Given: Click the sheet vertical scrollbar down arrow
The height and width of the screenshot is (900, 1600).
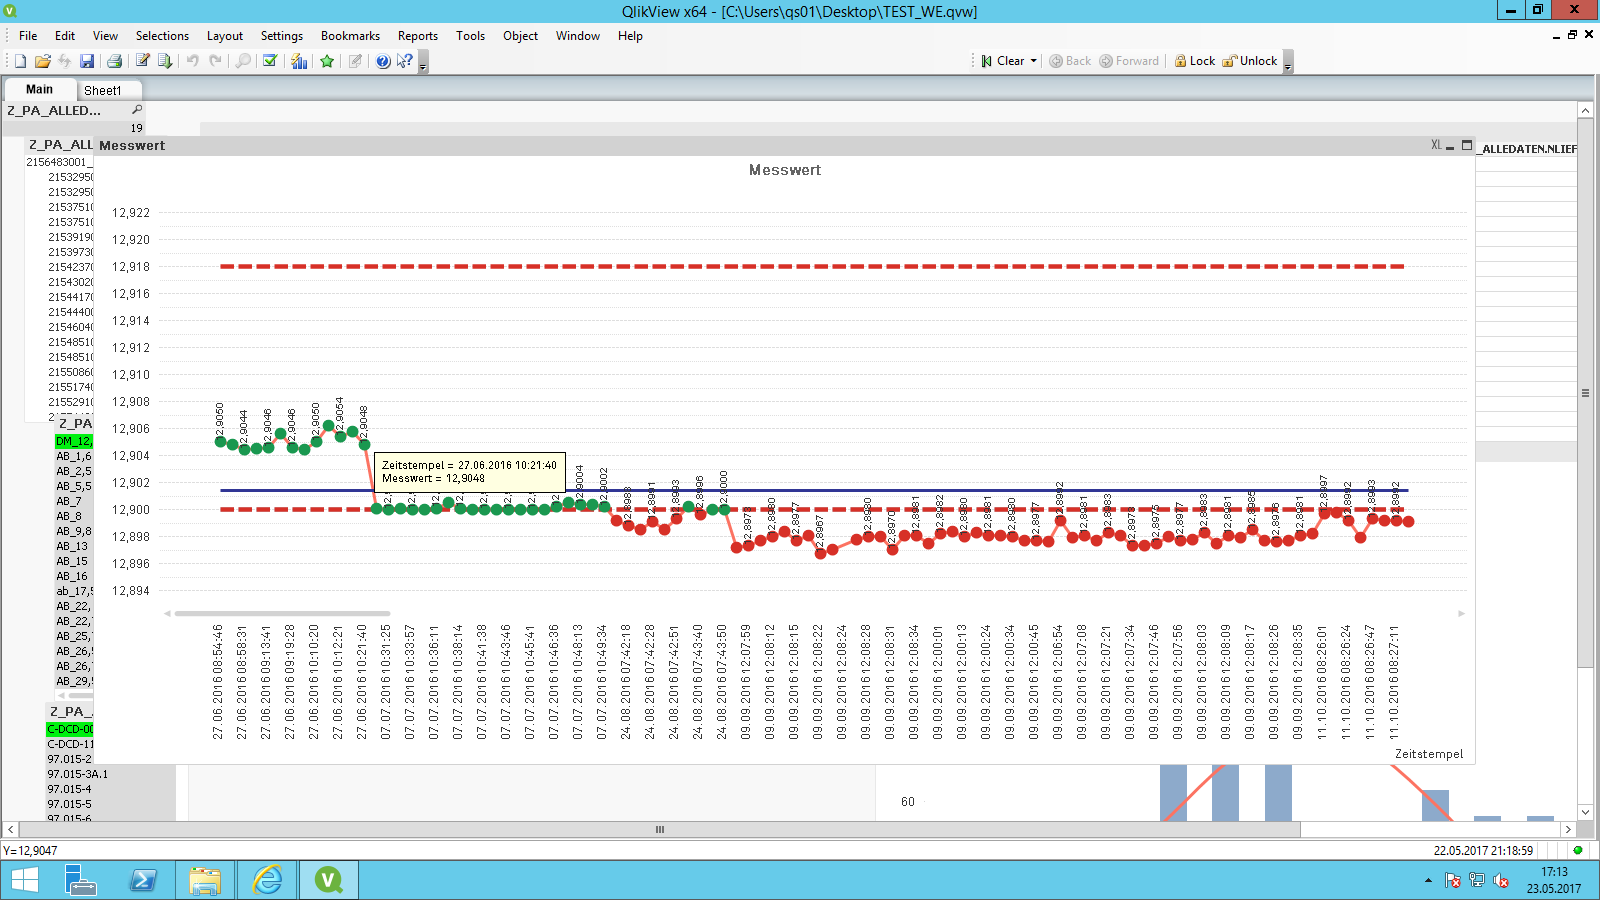Looking at the screenshot, I should pyautogui.click(x=1585, y=812).
